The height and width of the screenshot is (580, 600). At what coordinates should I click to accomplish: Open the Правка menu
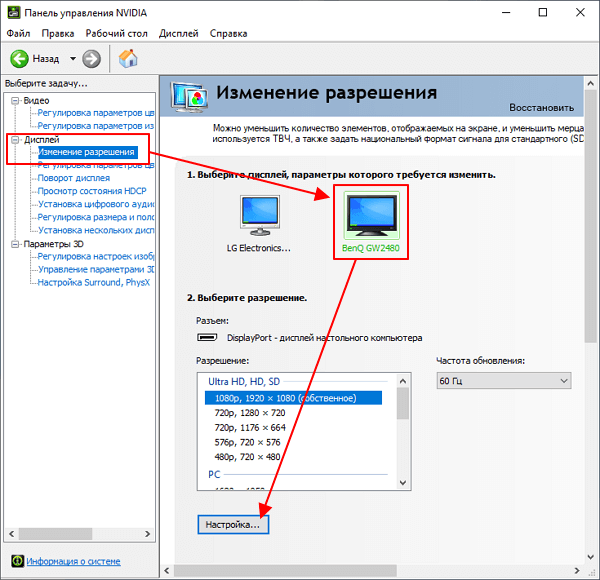pyautogui.click(x=58, y=34)
